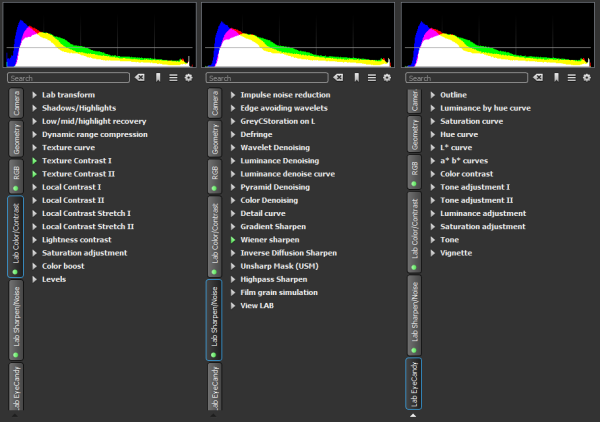Clear the search field in left panel
This screenshot has height=422, width=600.
pyautogui.click(x=140, y=77)
